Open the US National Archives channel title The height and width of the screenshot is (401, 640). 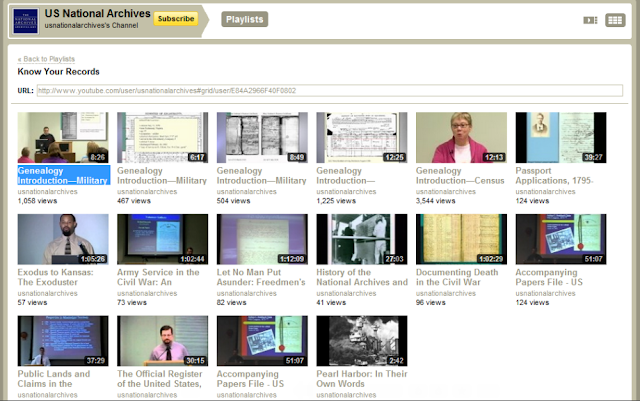pyautogui.click(x=98, y=13)
